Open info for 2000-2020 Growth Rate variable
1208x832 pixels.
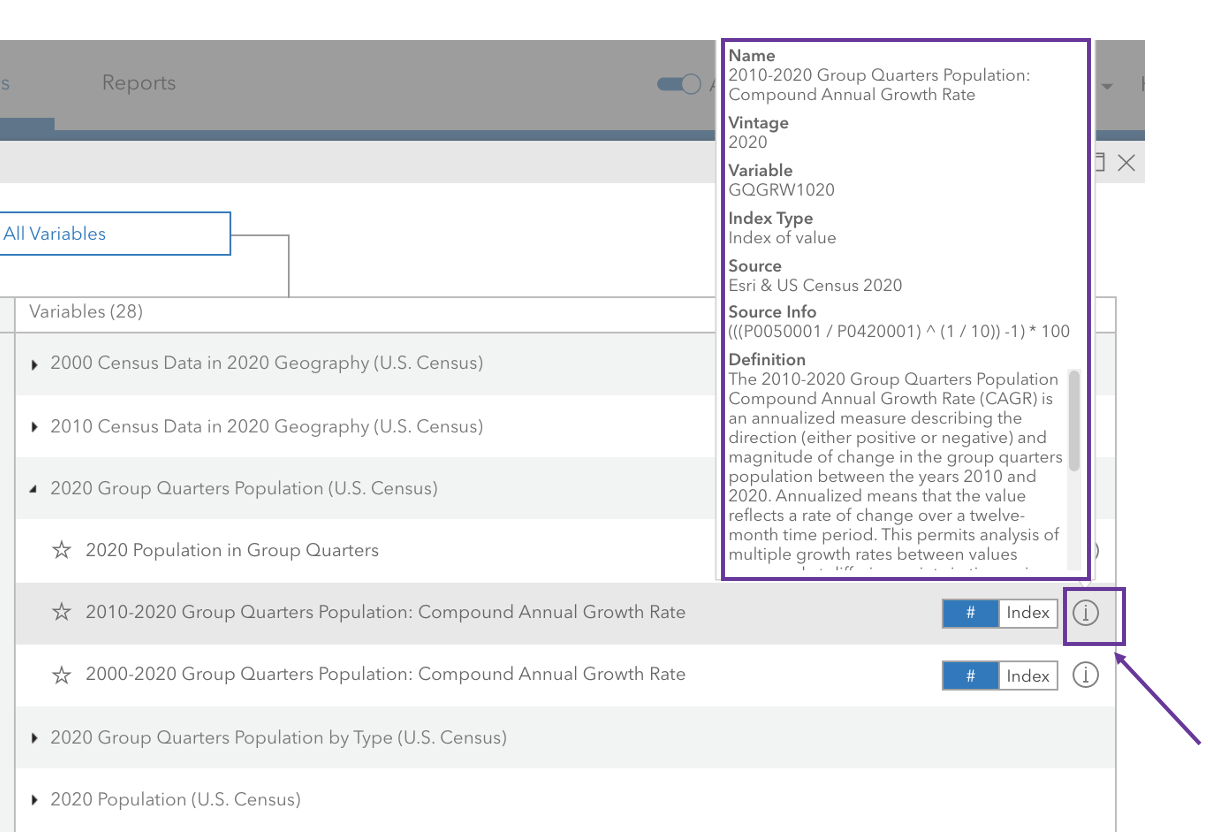click(1085, 676)
